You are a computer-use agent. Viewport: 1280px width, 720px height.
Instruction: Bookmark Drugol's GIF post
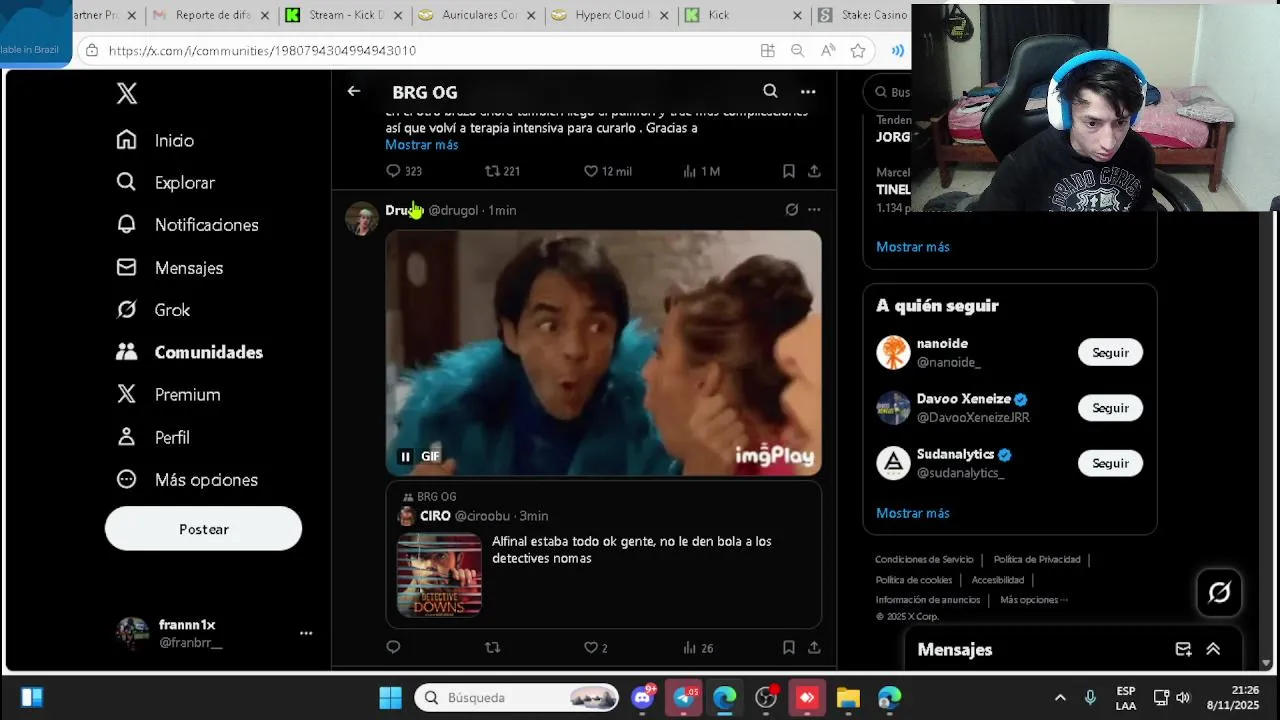[x=789, y=647]
